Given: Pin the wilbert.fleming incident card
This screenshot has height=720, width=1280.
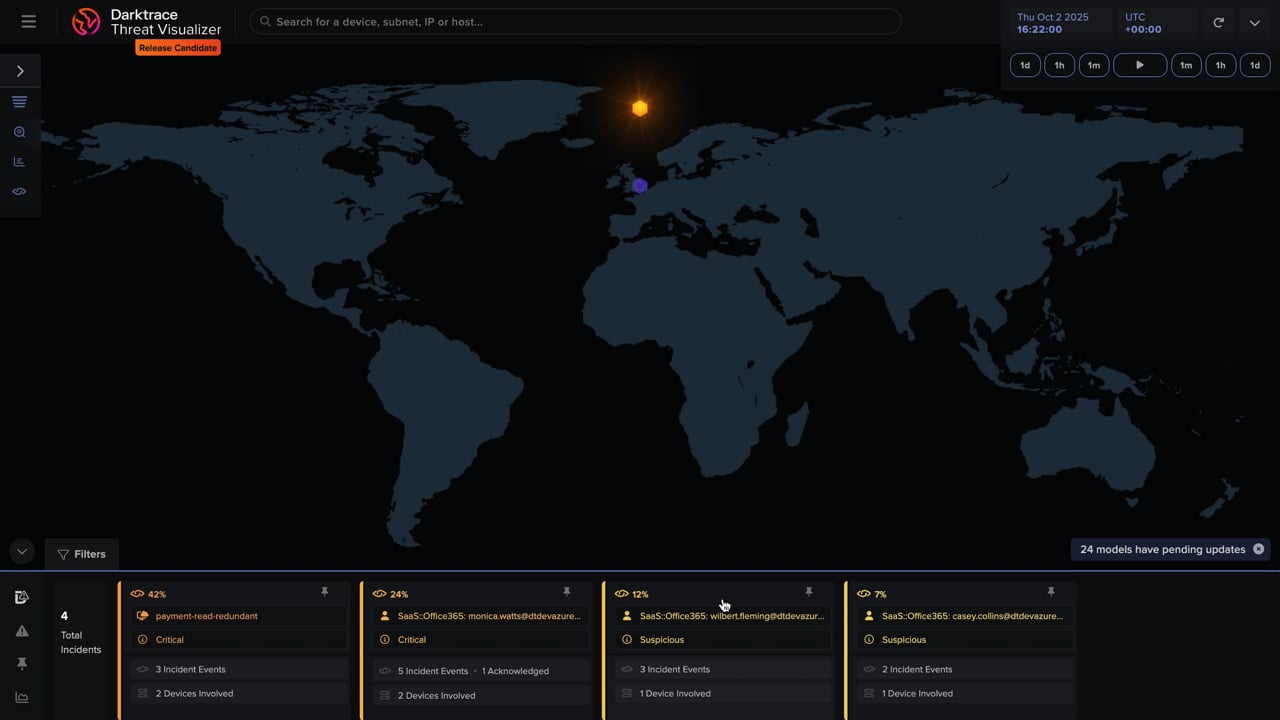Looking at the screenshot, I should tap(809, 592).
